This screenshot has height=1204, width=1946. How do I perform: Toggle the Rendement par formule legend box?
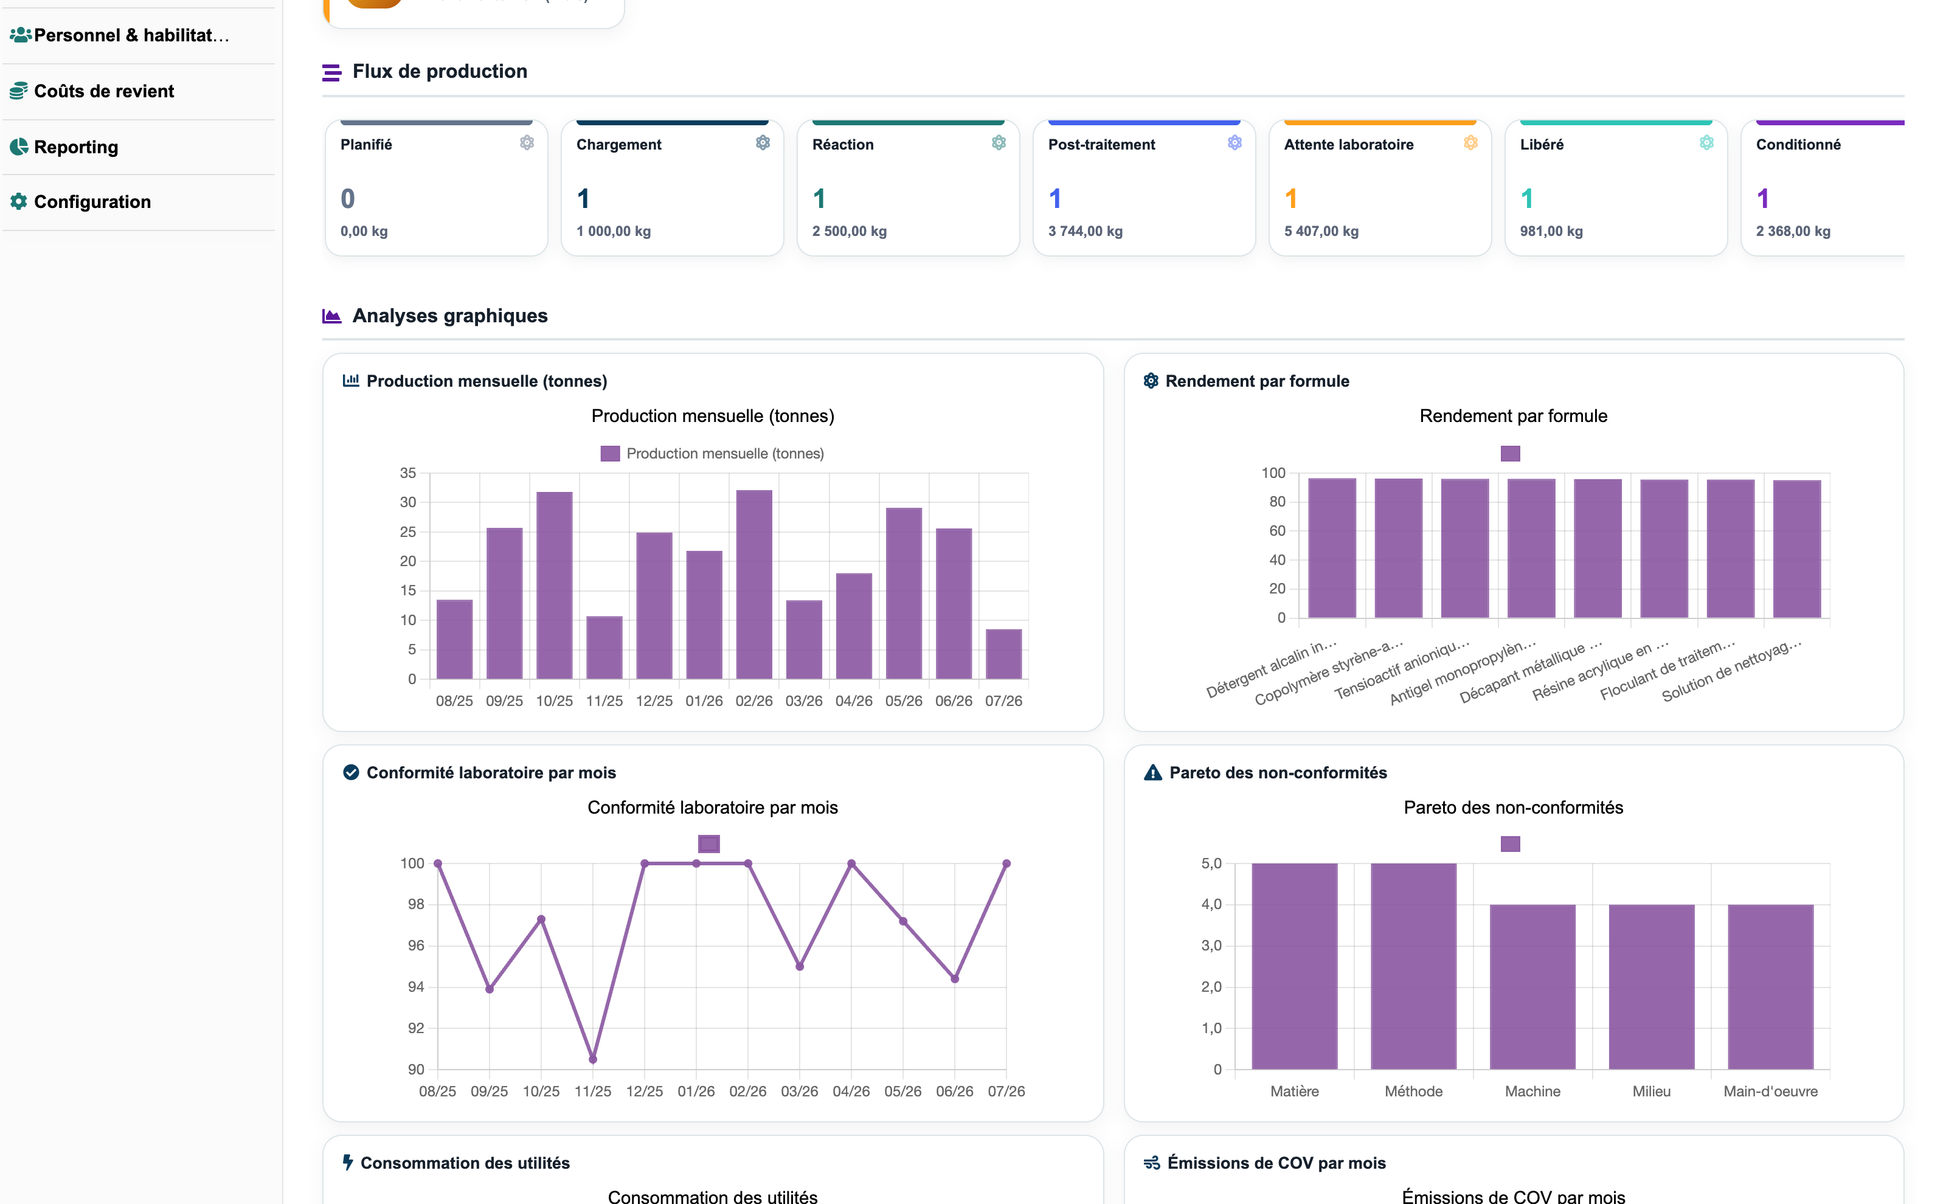(1510, 454)
